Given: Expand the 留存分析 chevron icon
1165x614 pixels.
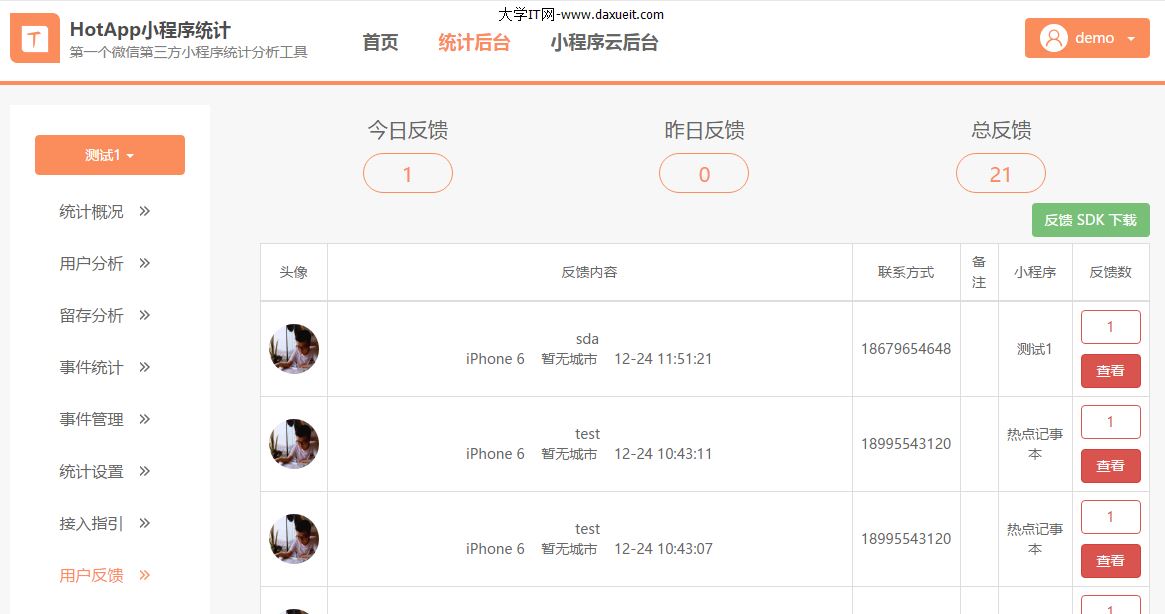Looking at the screenshot, I should (x=144, y=315).
